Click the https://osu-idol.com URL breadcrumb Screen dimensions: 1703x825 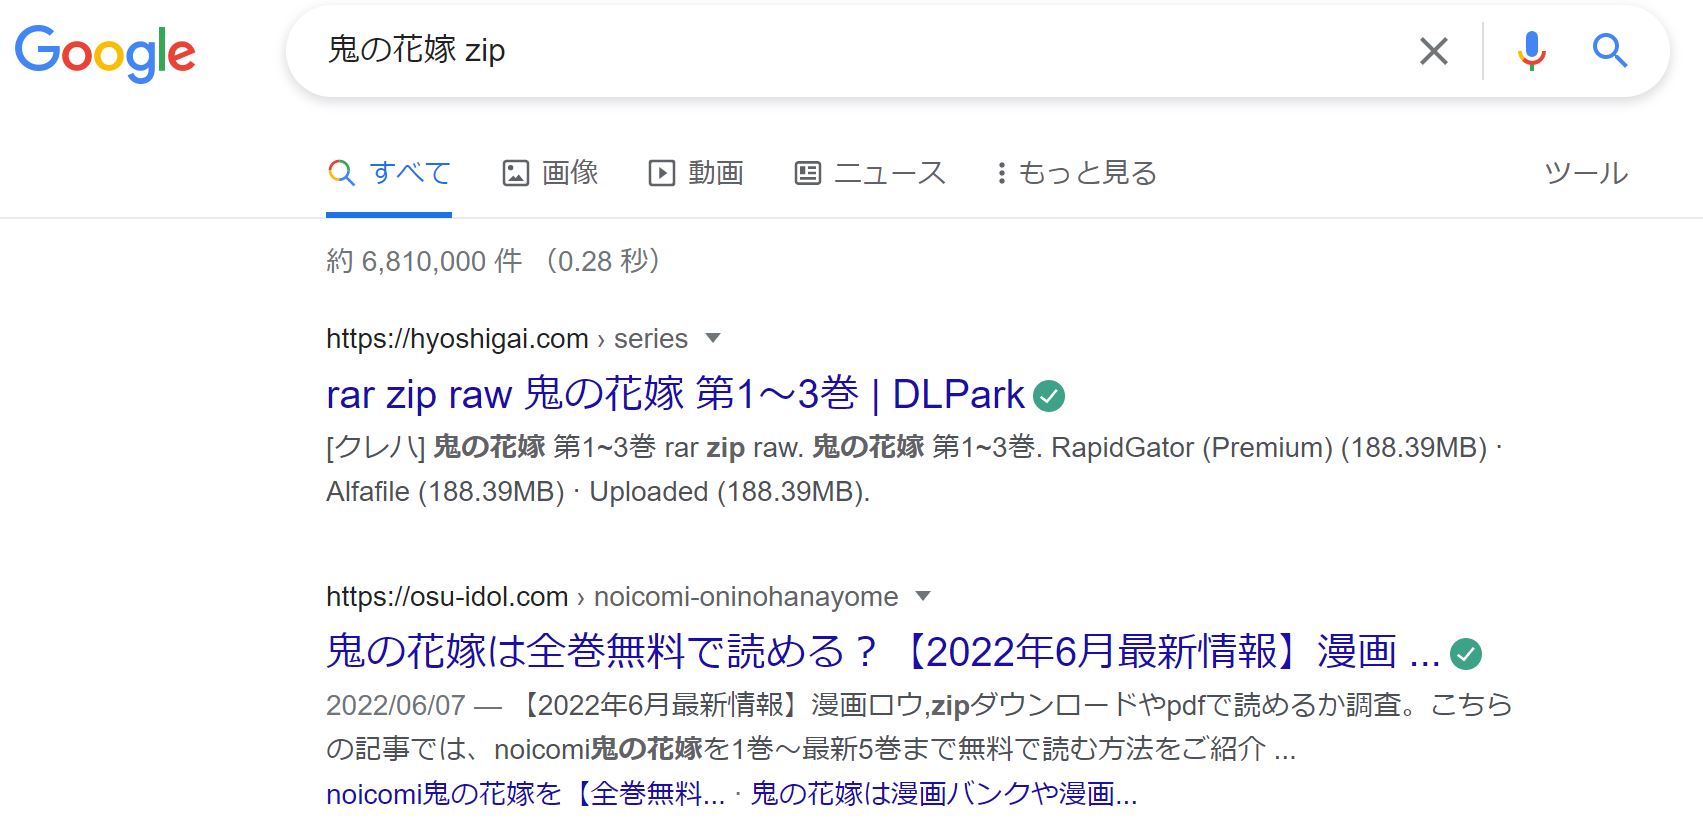447,597
